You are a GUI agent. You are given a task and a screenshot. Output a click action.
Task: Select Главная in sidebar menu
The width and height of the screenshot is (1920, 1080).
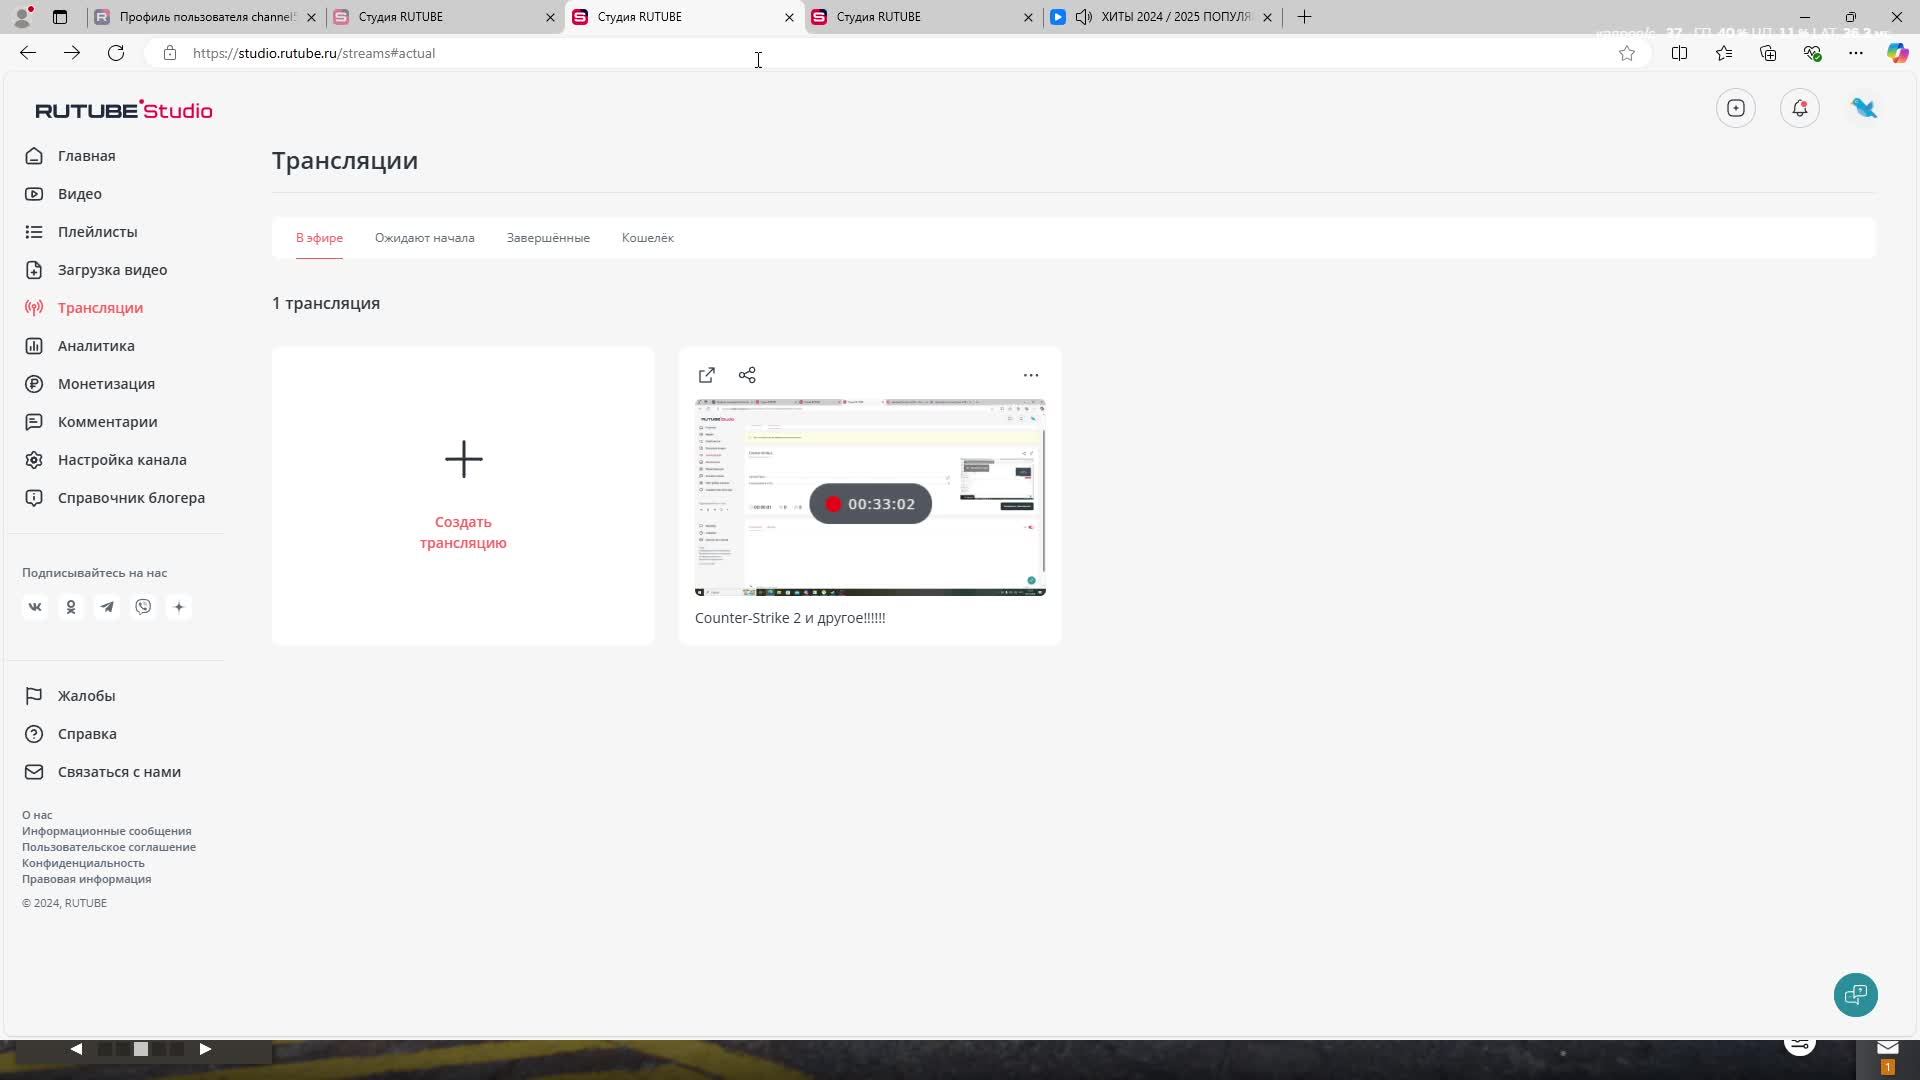point(87,156)
